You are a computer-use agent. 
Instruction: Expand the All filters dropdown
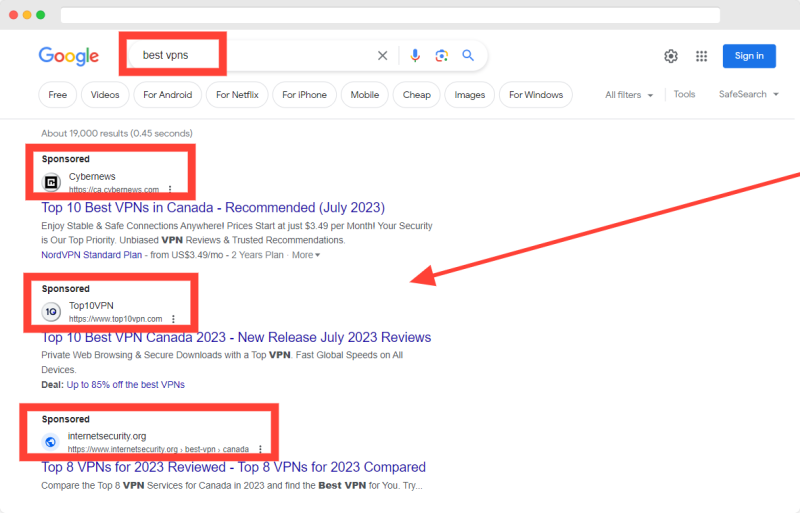pos(629,95)
